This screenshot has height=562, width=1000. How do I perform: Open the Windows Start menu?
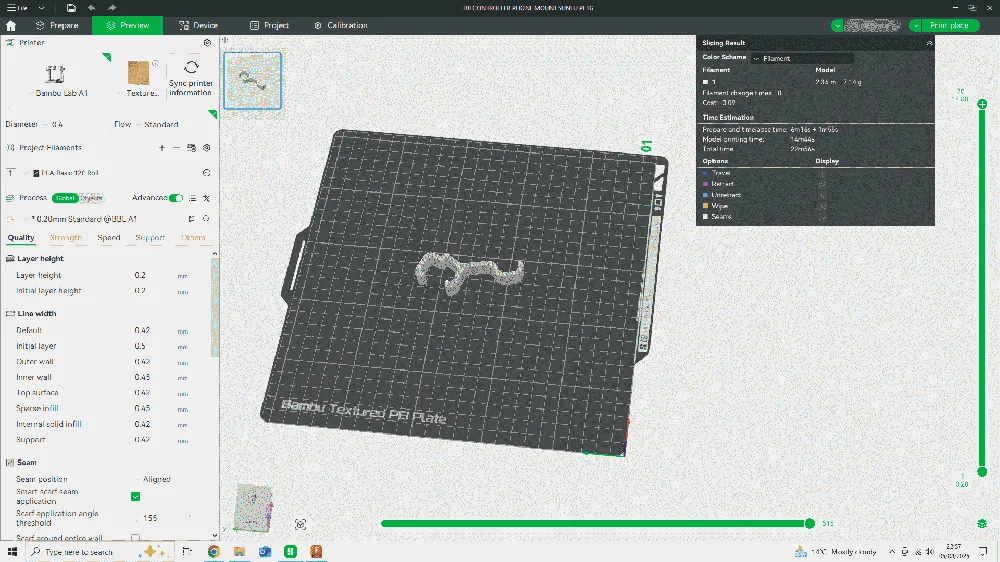[12, 552]
